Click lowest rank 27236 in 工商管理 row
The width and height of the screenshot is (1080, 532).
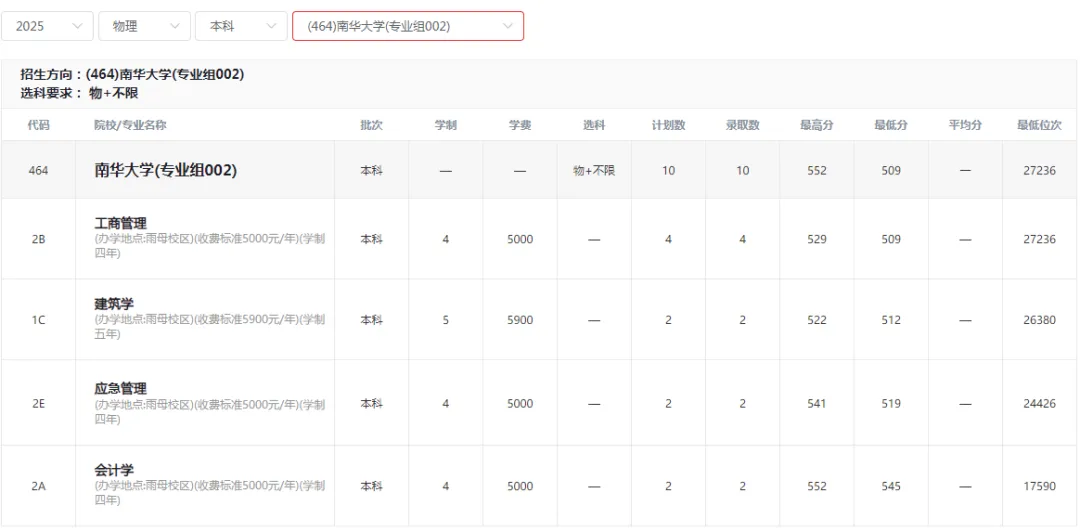click(x=1040, y=240)
